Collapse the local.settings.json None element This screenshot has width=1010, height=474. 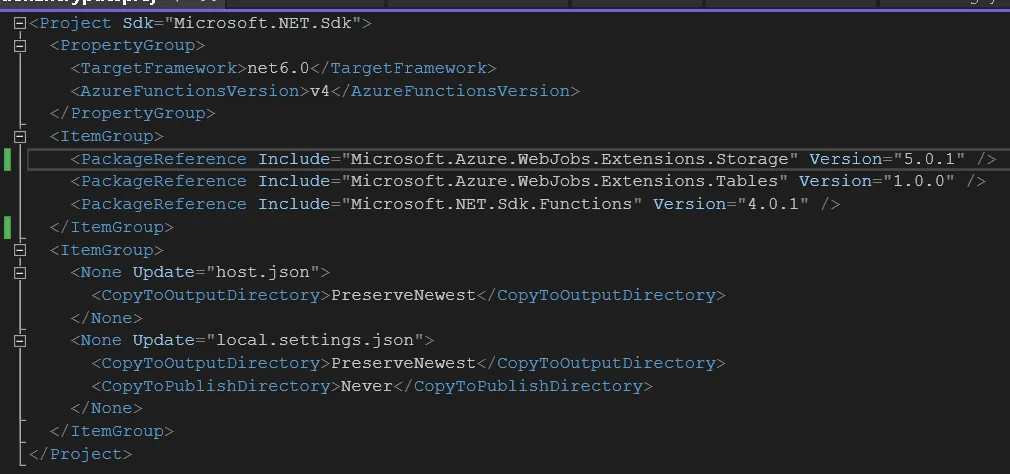20,341
